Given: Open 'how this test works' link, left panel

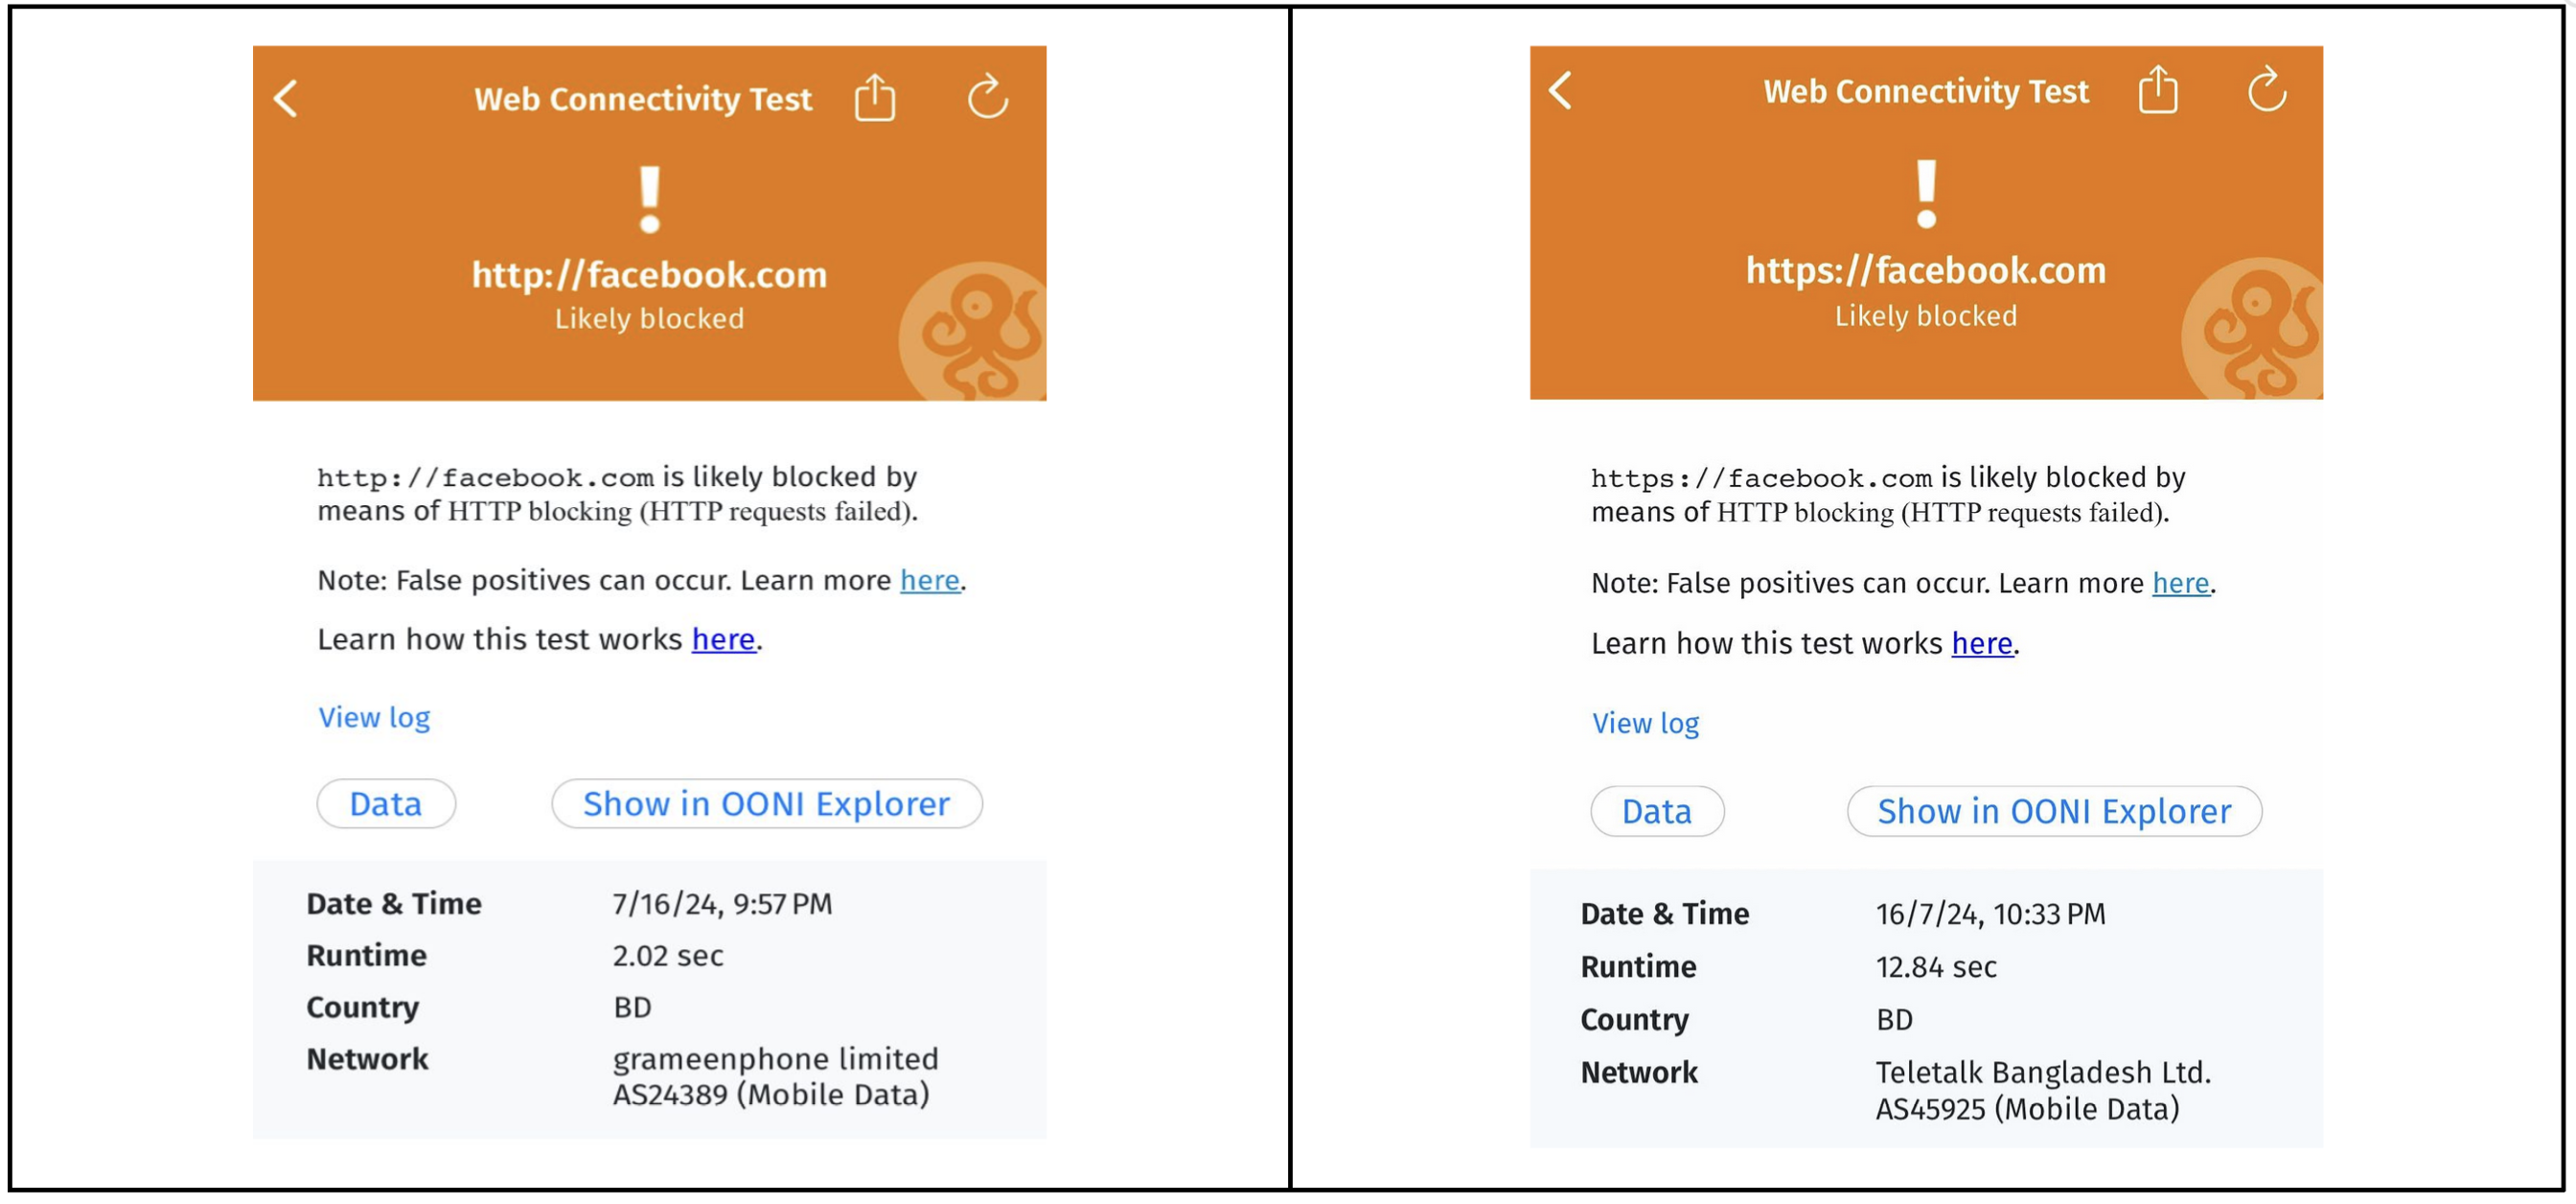Looking at the screenshot, I should point(723,640).
